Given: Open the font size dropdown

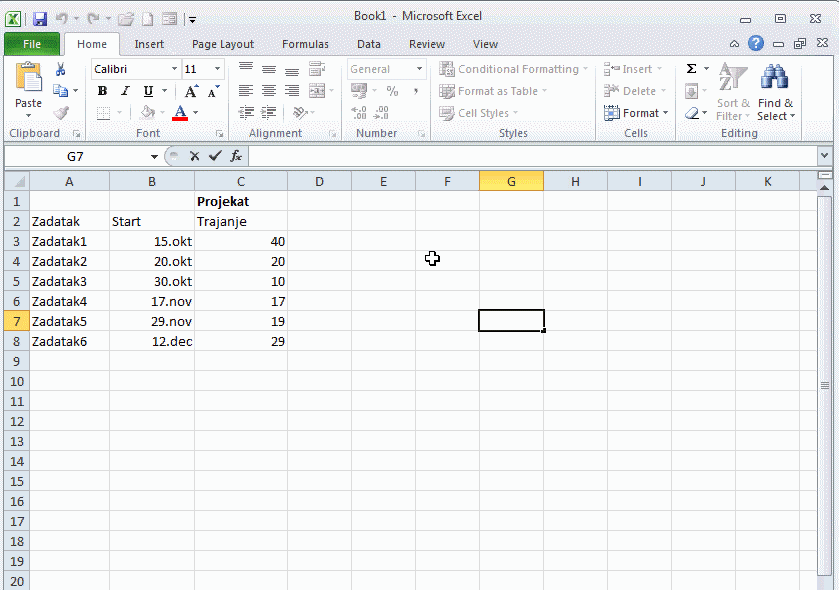Looking at the screenshot, I should [217, 69].
